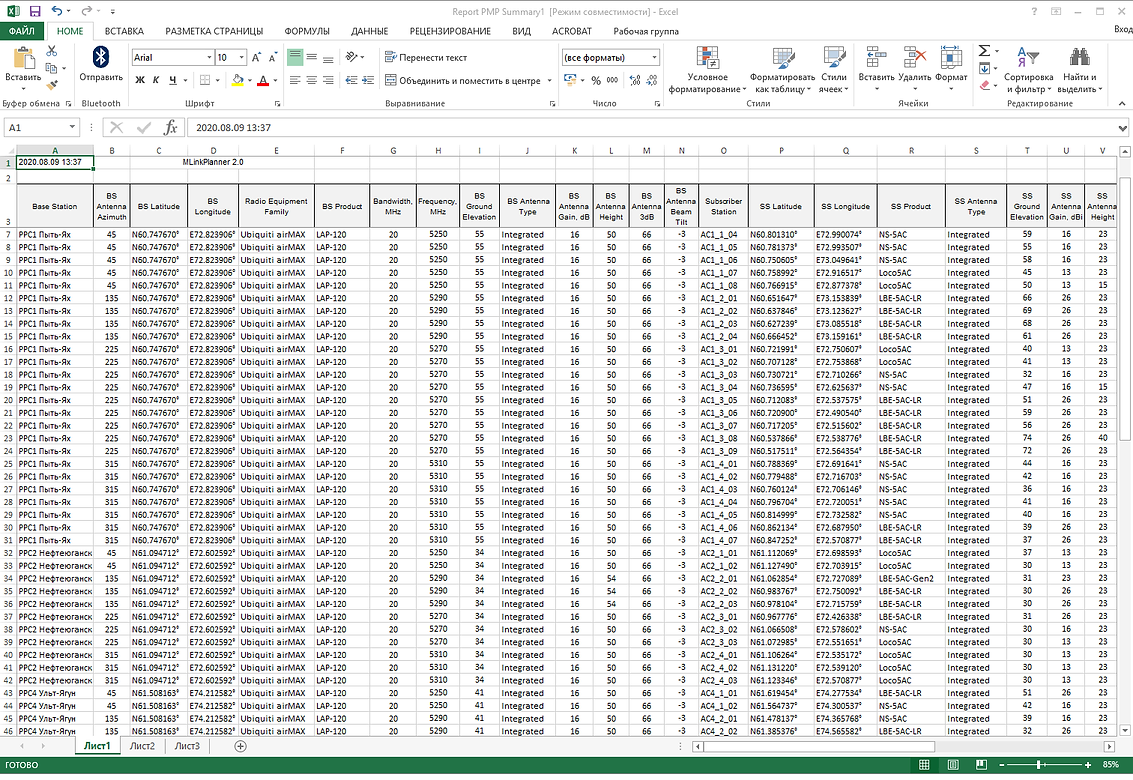Decrease the cell indent
The width and height of the screenshot is (1133, 780).
[x=351, y=80]
